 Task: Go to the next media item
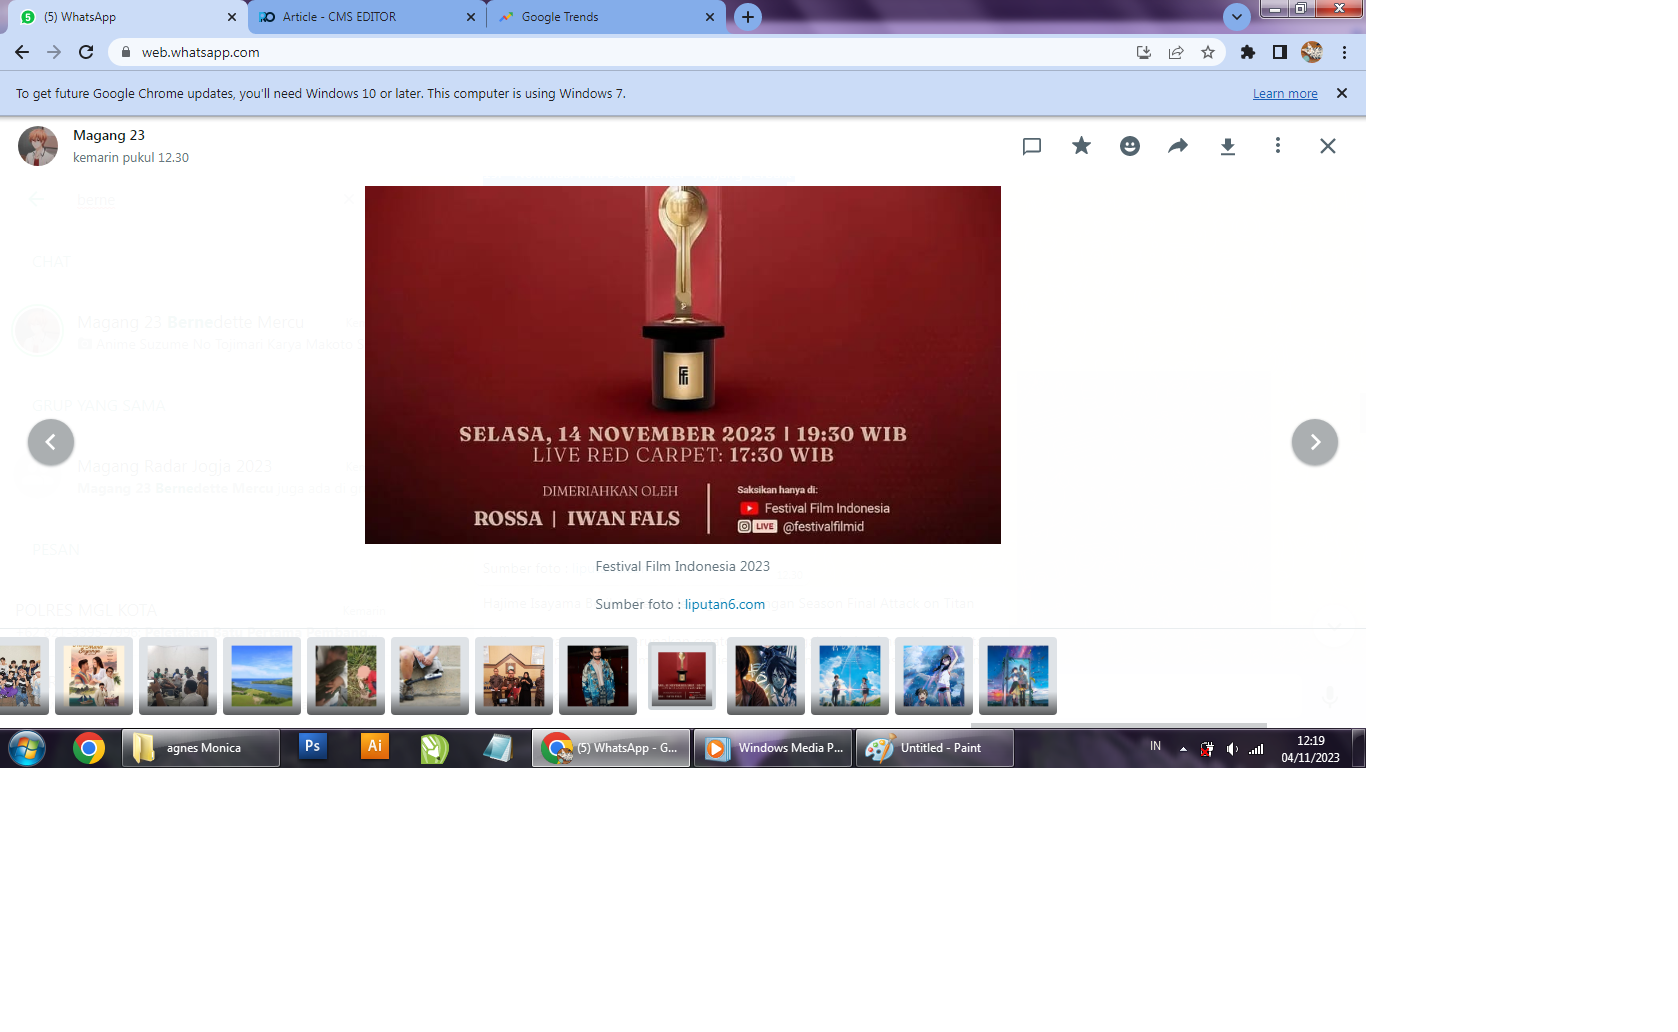[x=1315, y=442]
